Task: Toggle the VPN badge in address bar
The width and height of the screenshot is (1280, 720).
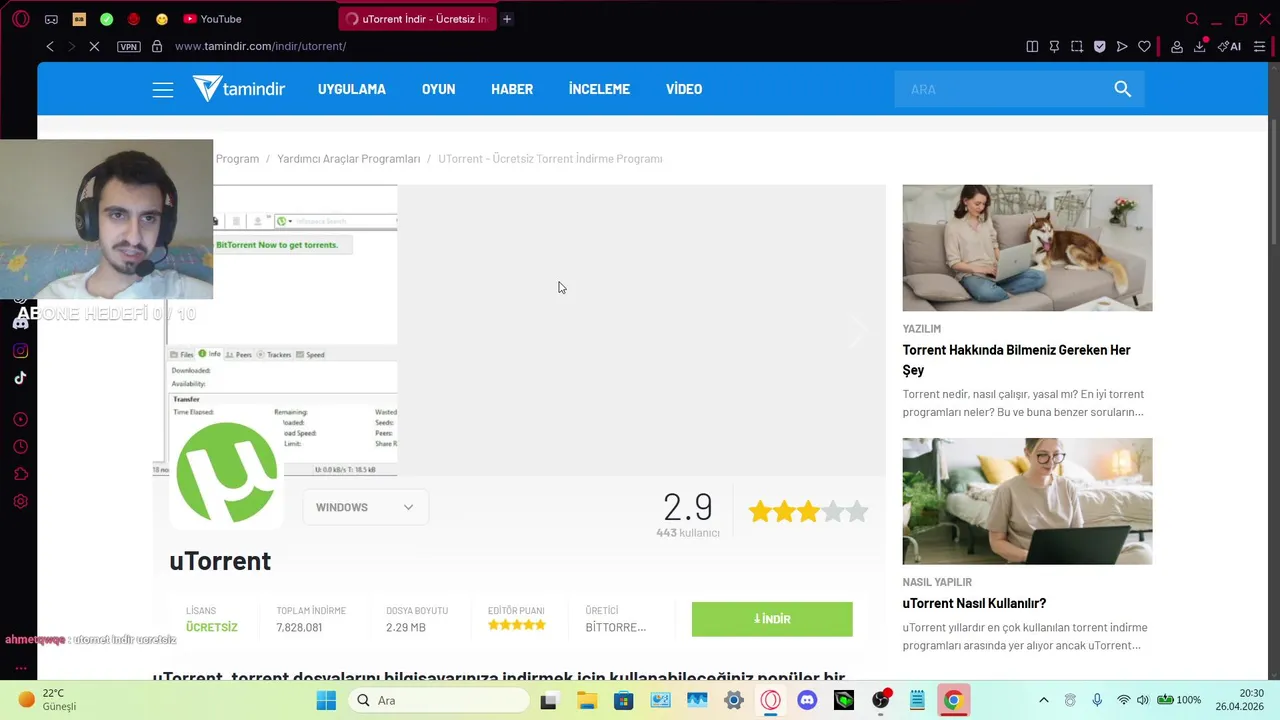Action: pyautogui.click(x=129, y=46)
